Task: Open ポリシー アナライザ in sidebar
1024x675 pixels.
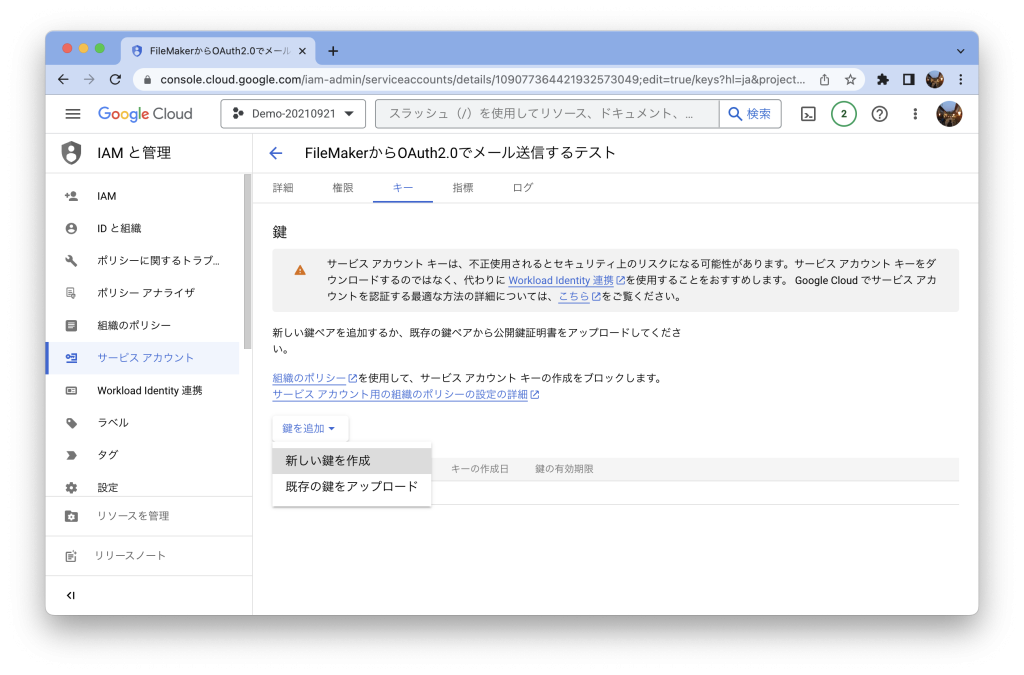Action: coord(144,293)
